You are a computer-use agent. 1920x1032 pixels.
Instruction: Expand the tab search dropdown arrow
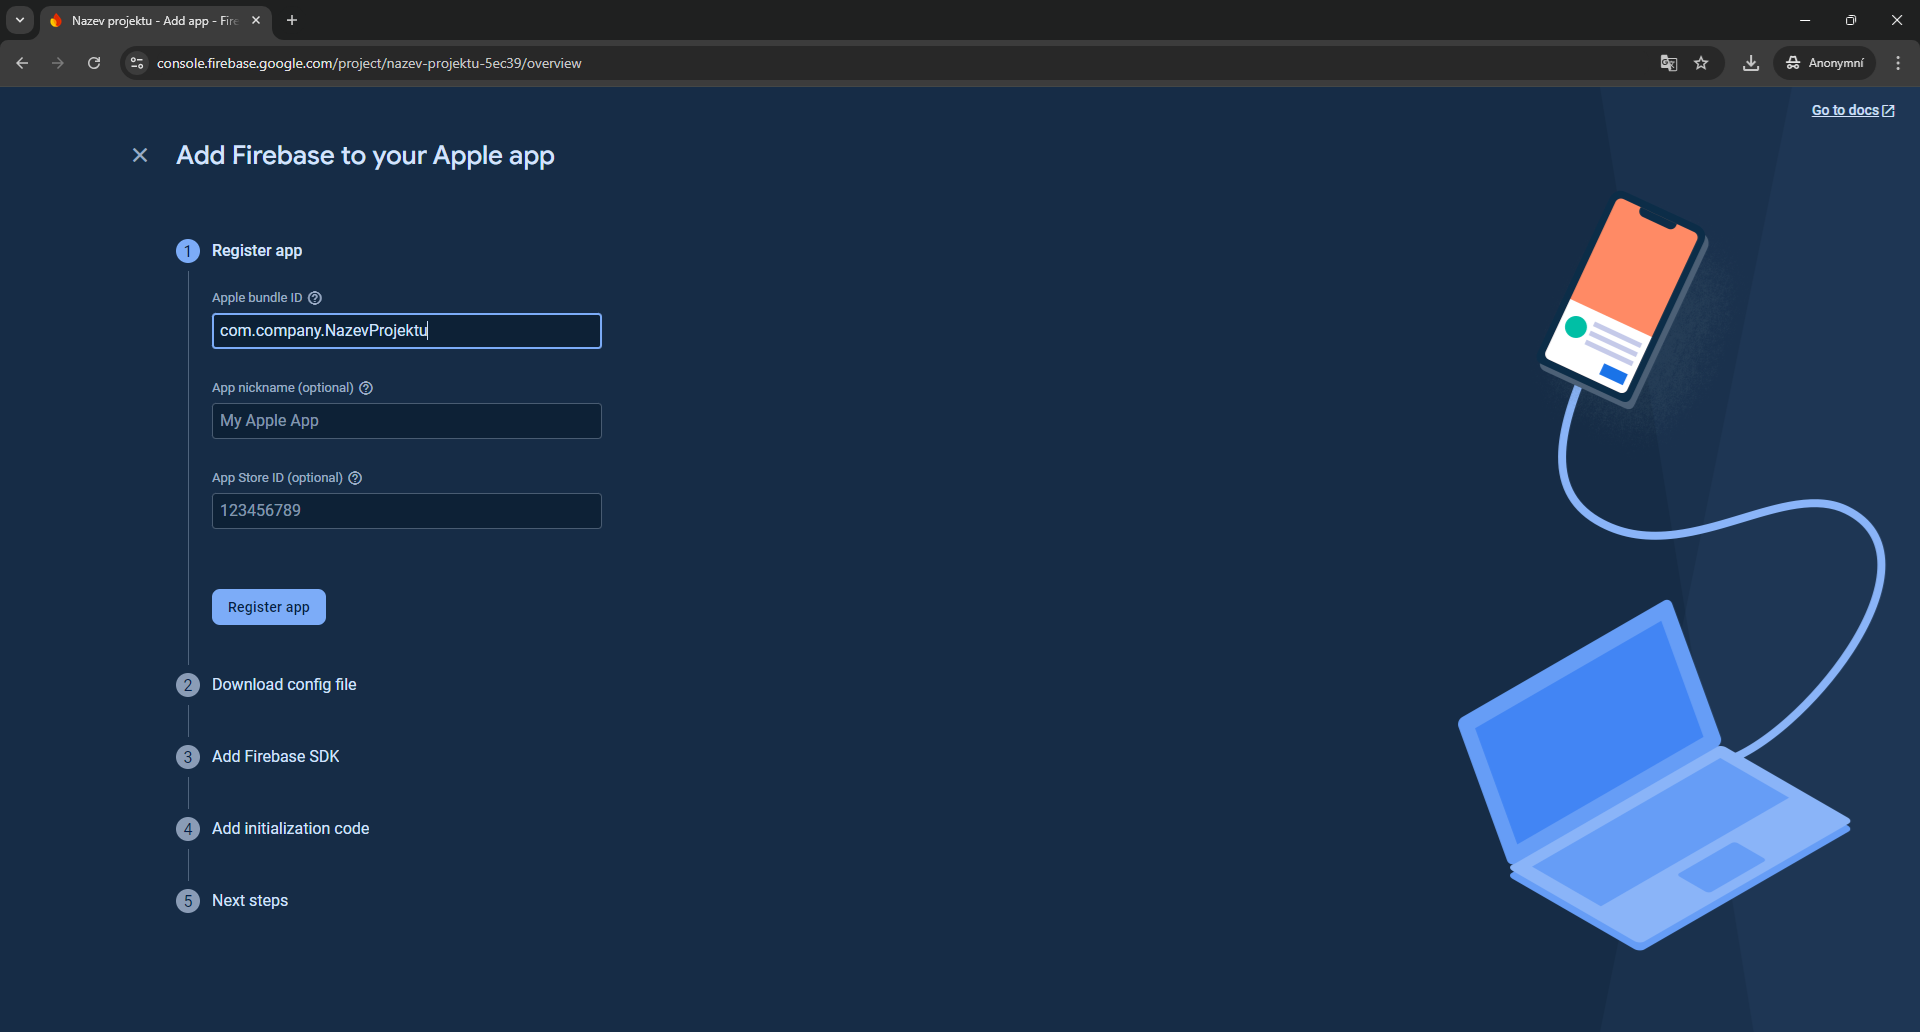click(x=19, y=20)
